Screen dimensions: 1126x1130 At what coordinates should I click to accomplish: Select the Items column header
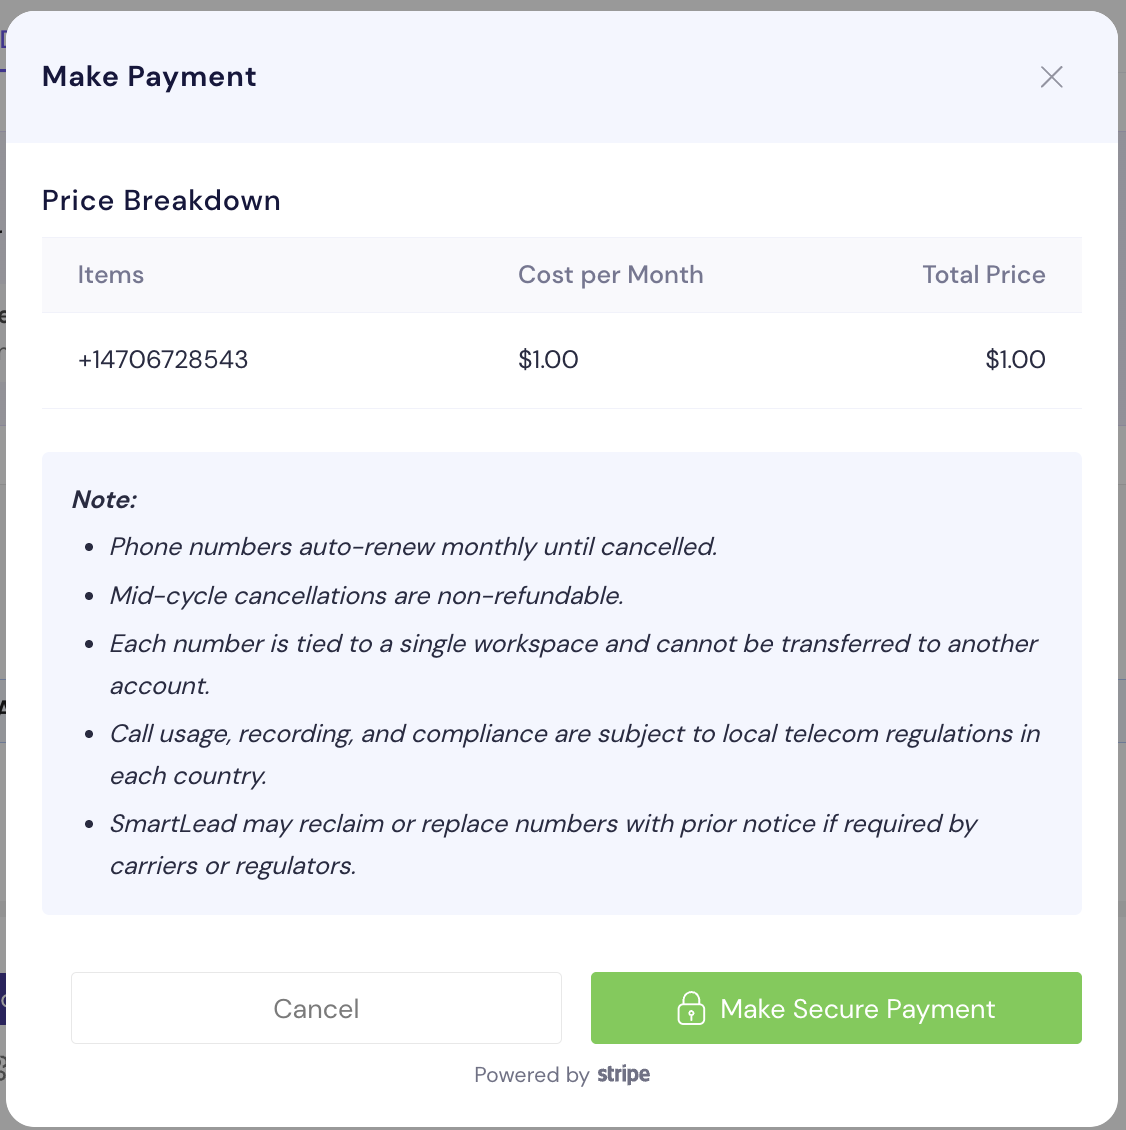click(111, 275)
